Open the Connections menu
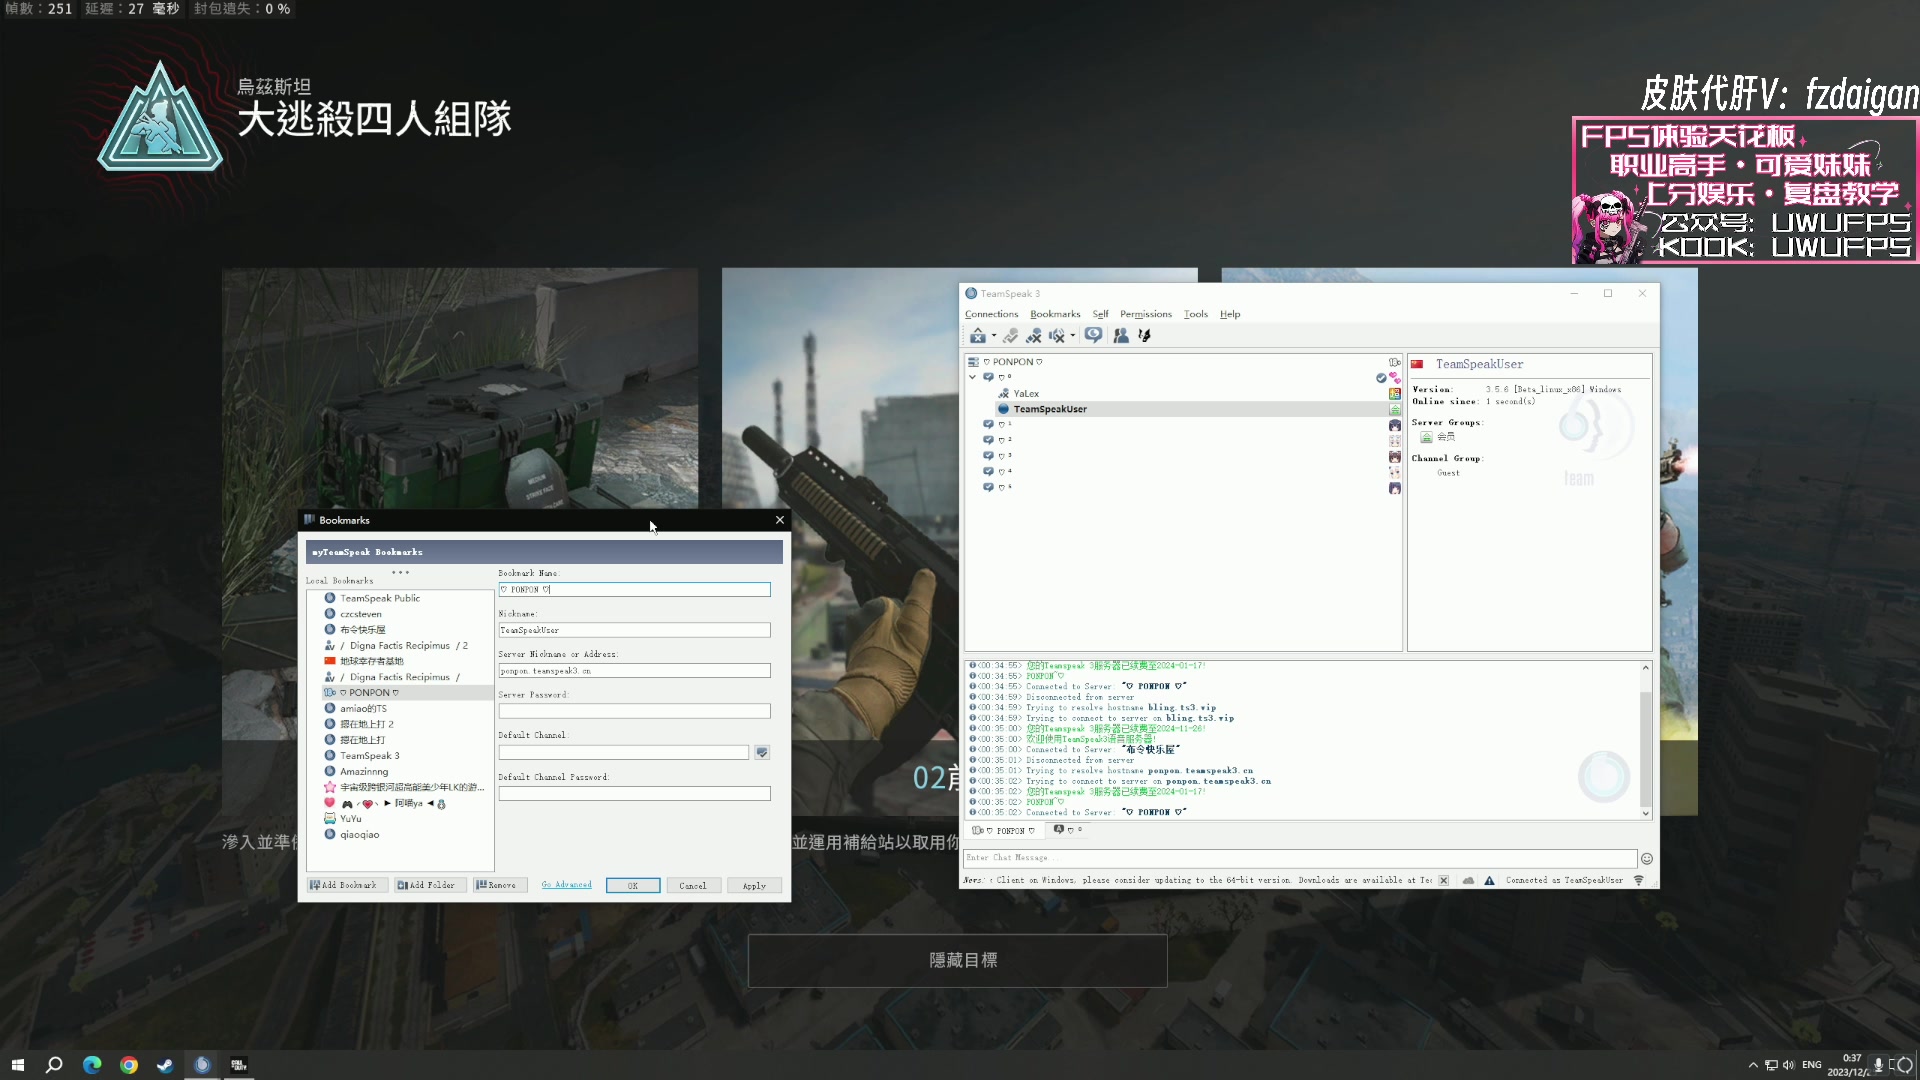Viewport: 1920px width, 1080px height. (x=991, y=314)
